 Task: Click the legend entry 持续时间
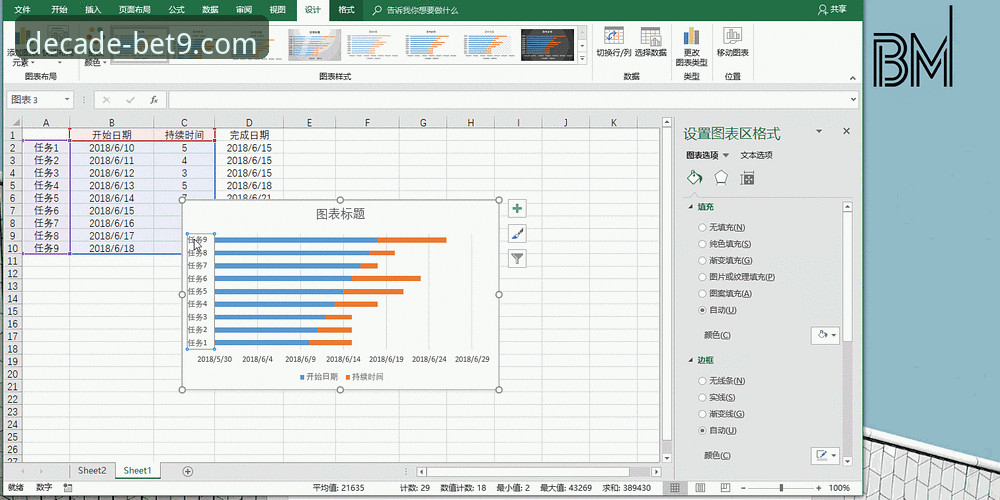[x=364, y=377]
